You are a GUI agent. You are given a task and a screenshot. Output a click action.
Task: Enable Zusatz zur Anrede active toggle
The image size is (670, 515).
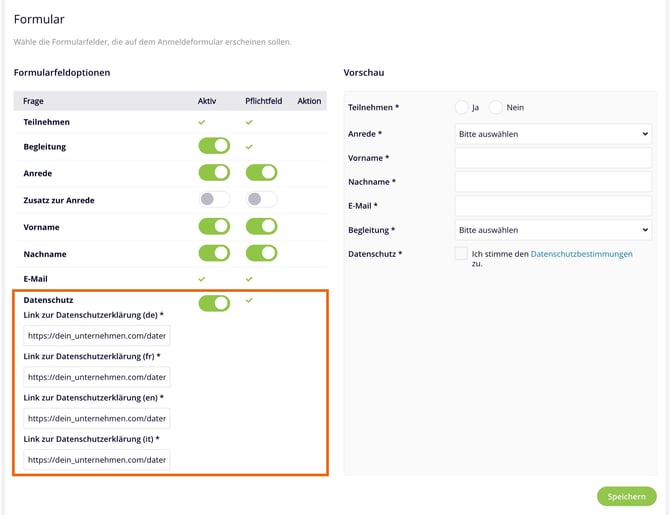point(214,200)
